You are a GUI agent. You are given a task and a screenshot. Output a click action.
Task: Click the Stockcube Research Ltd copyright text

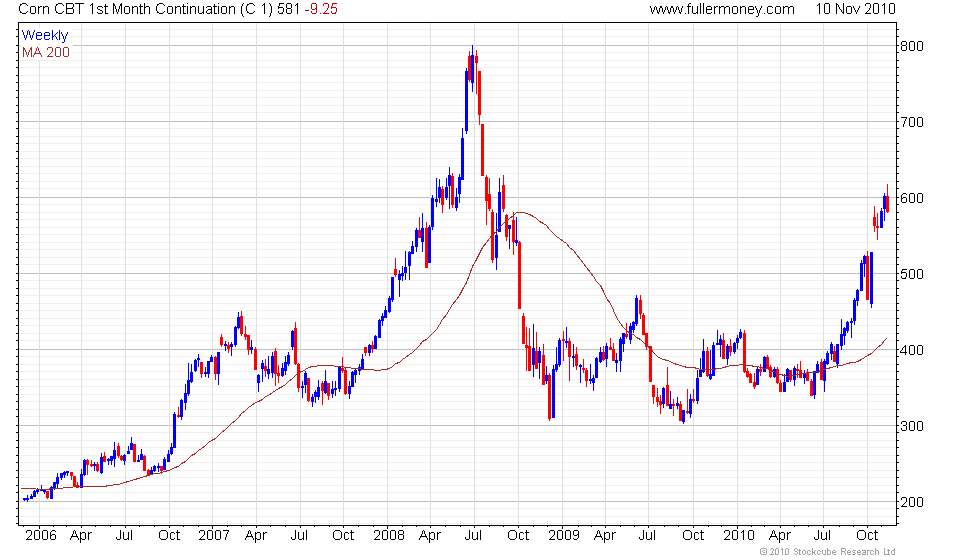click(828, 552)
